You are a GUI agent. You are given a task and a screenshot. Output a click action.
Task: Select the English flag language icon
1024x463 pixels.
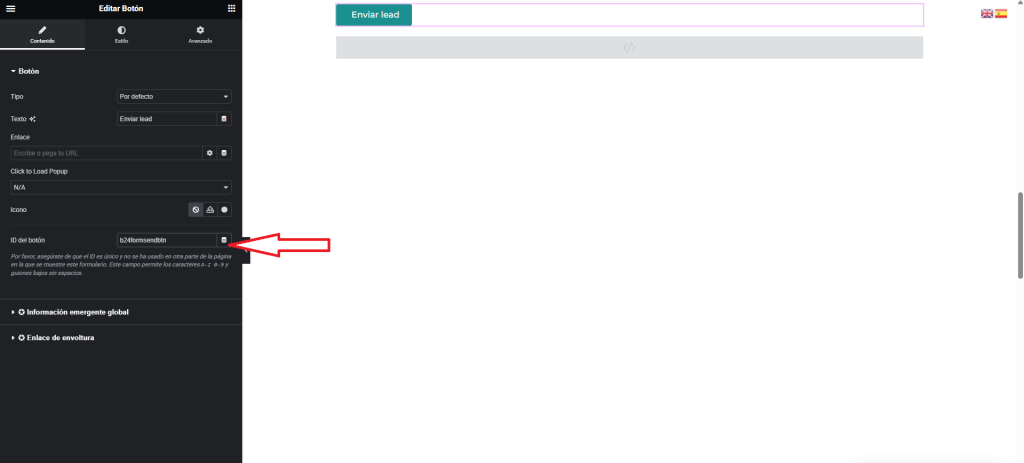point(986,14)
